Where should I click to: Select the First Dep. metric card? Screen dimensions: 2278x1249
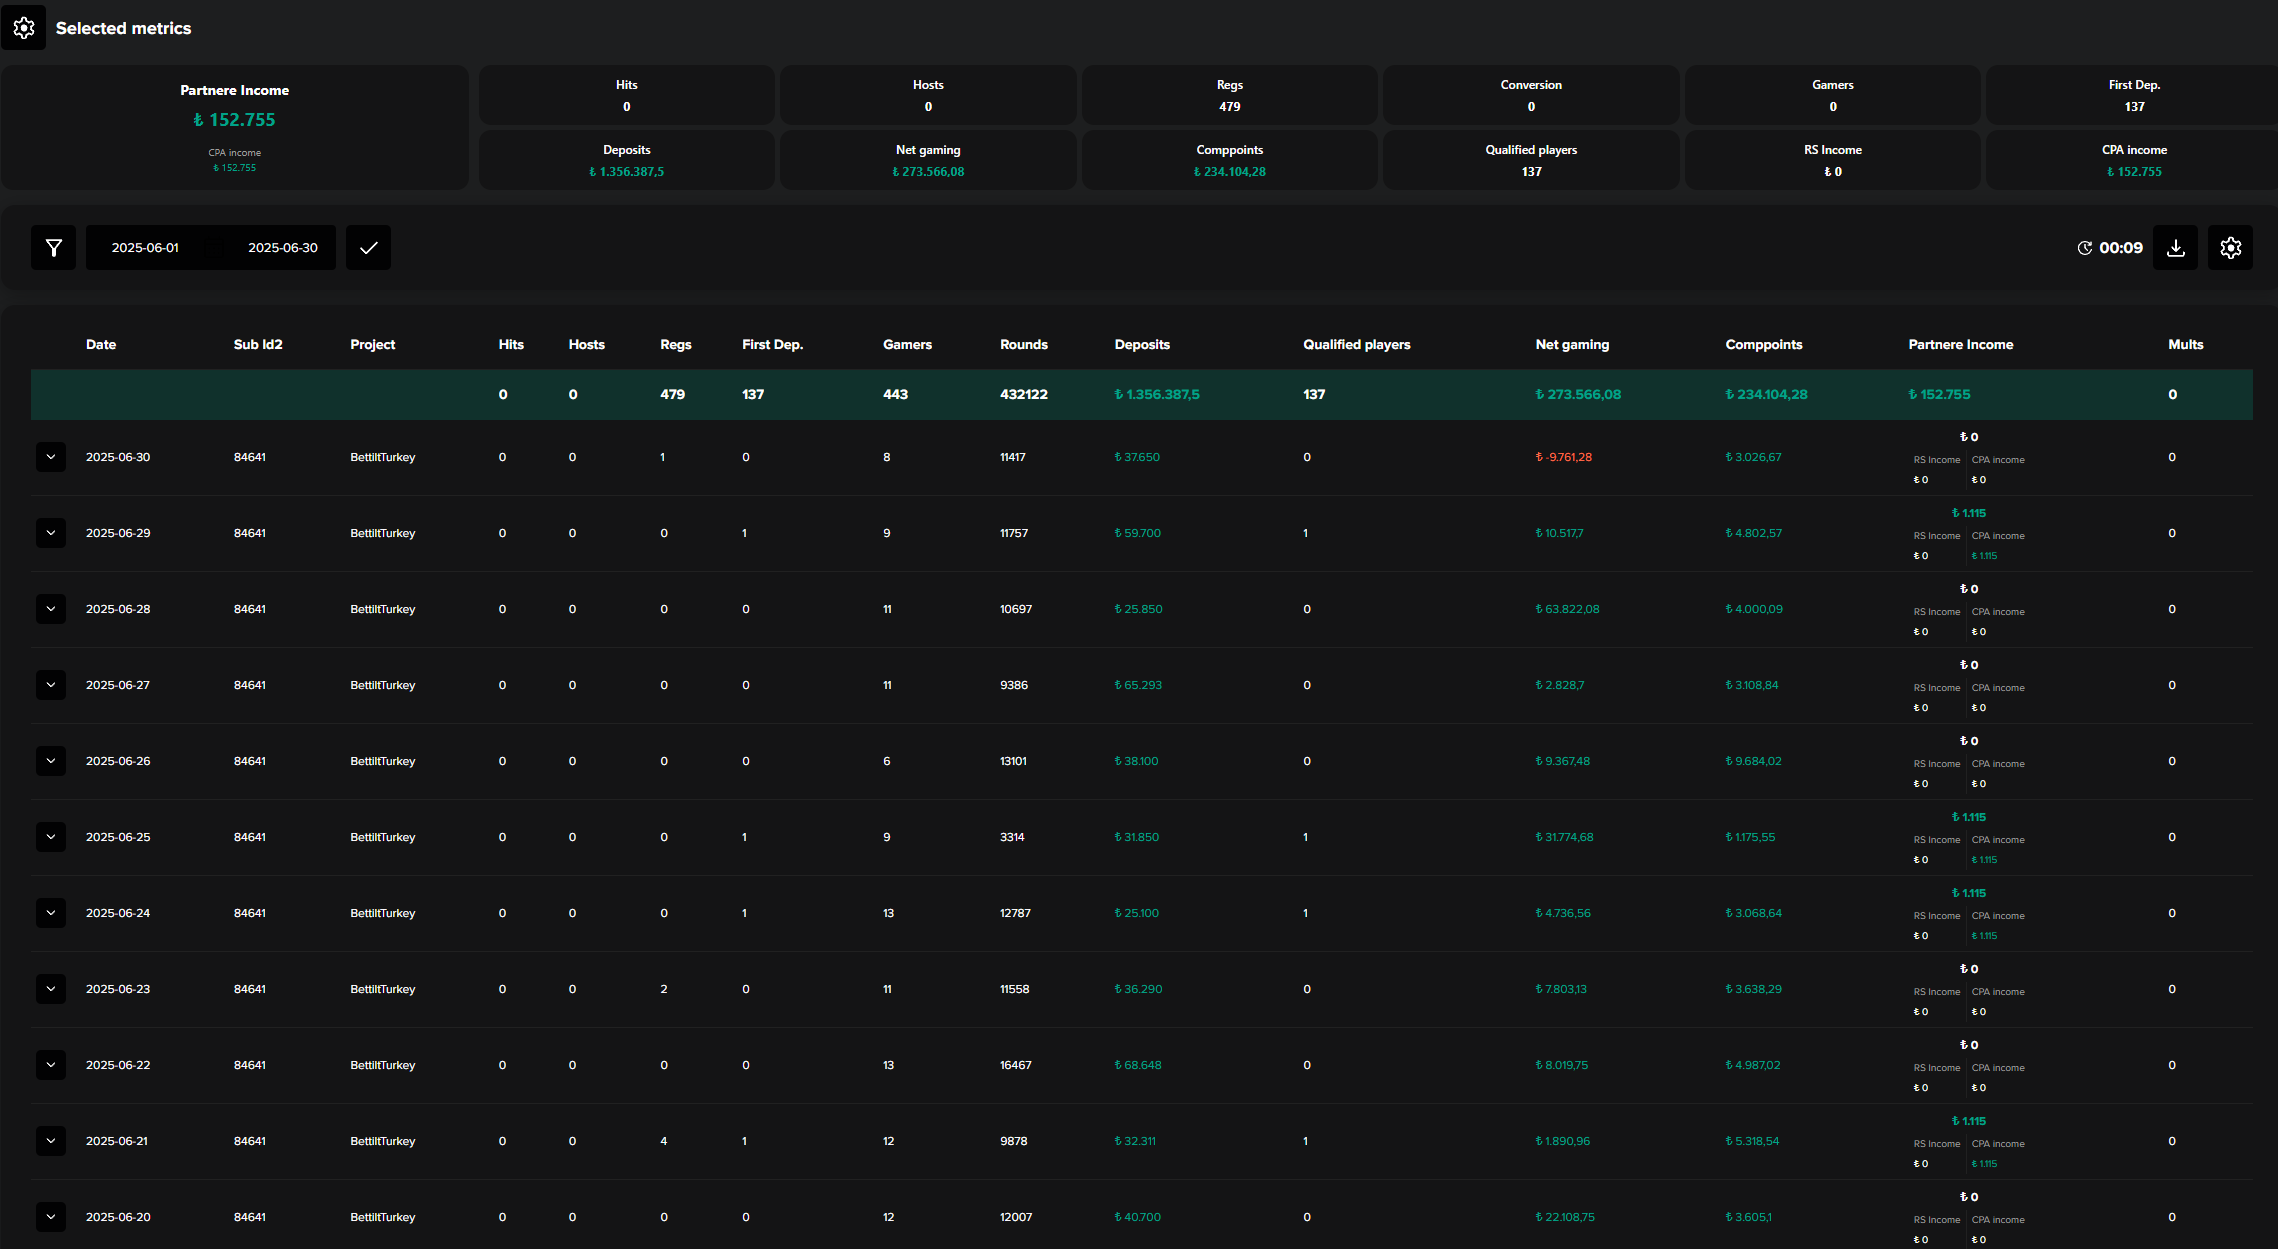2134,95
